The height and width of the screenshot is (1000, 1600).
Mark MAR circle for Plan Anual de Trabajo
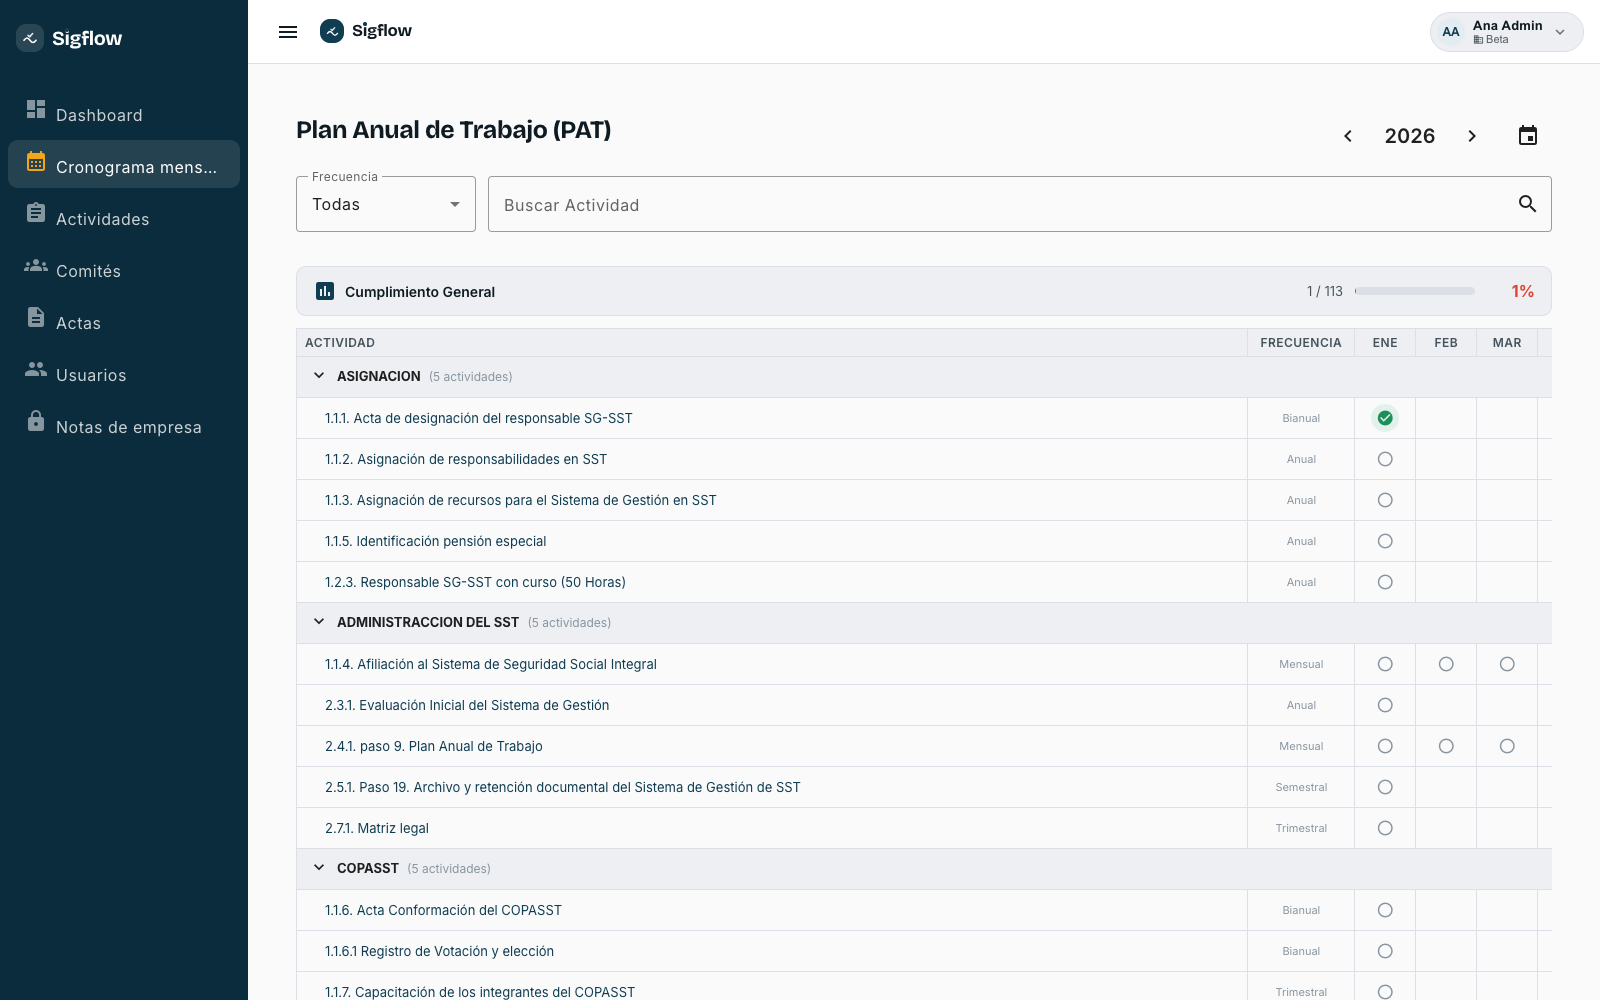[1507, 746]
